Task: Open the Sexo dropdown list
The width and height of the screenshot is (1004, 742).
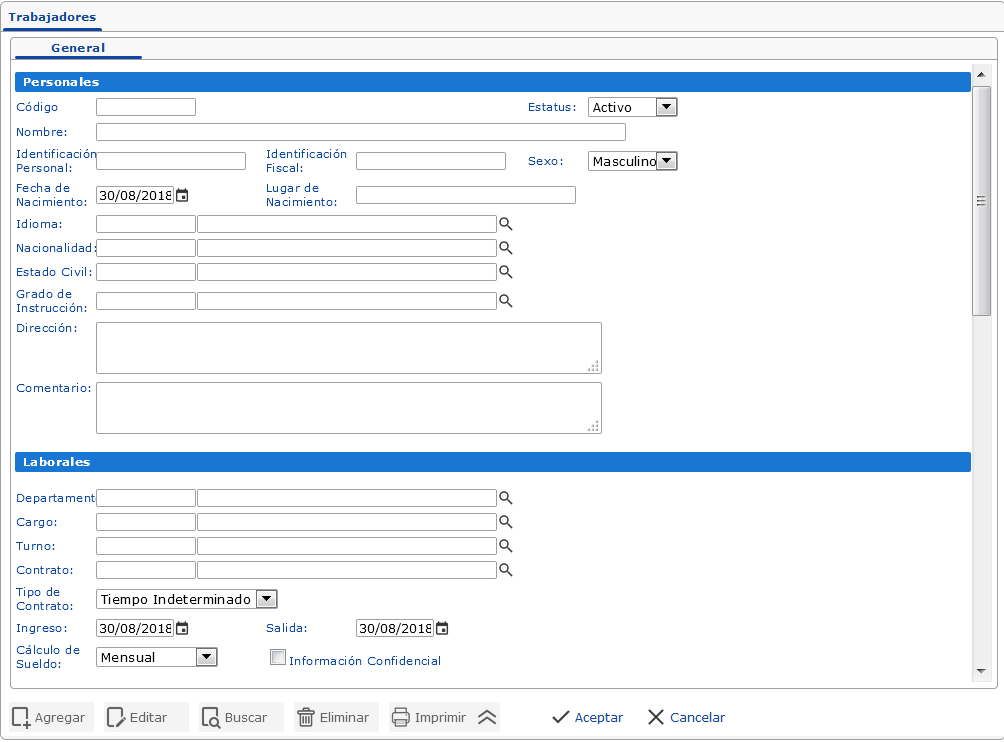Action: click(x=666, y=161)
